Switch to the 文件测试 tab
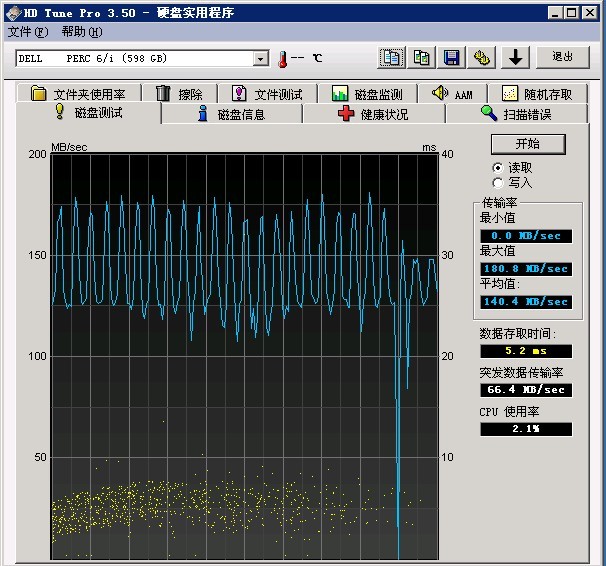Viewport: 606px width, 566px height. pyautogui.click(x=267, y=93)
